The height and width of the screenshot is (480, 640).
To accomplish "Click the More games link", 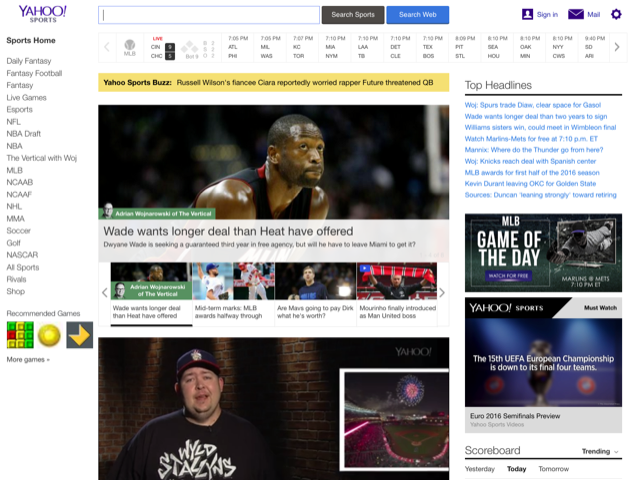I will [28, 360].
